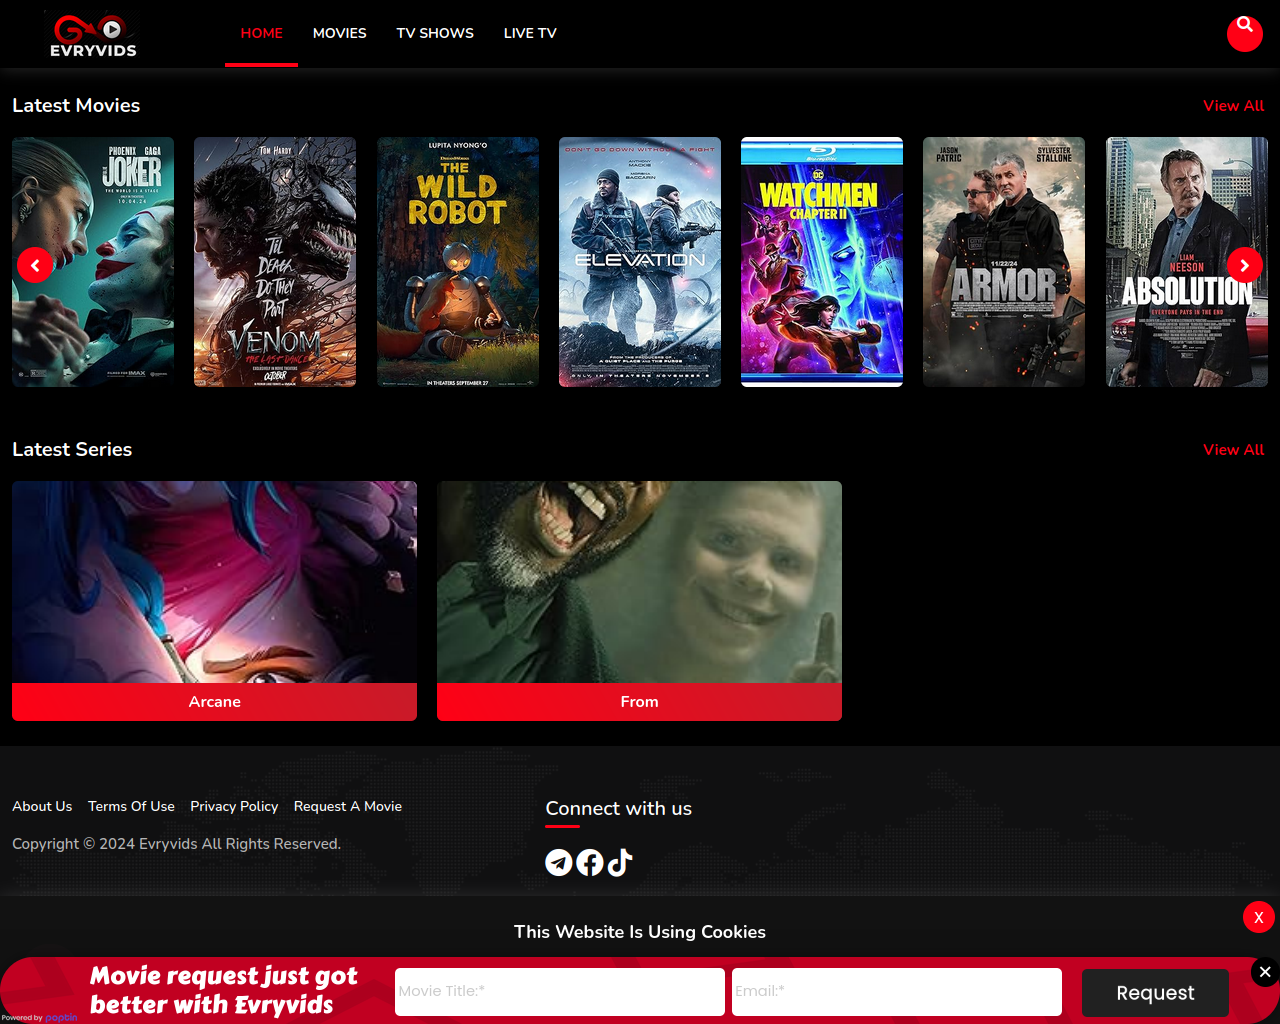Open the Movies menu item

pyautogui.click(x=340, y=33)
